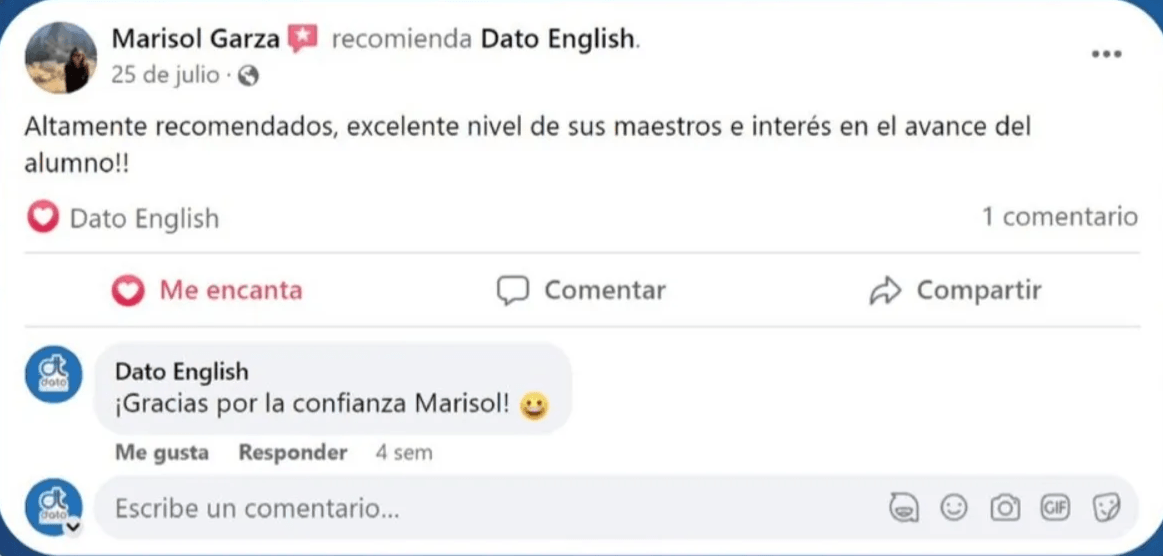Open the 25 de julio post timestamp
The image size is (1163, 556).
[x=165, y=76]
